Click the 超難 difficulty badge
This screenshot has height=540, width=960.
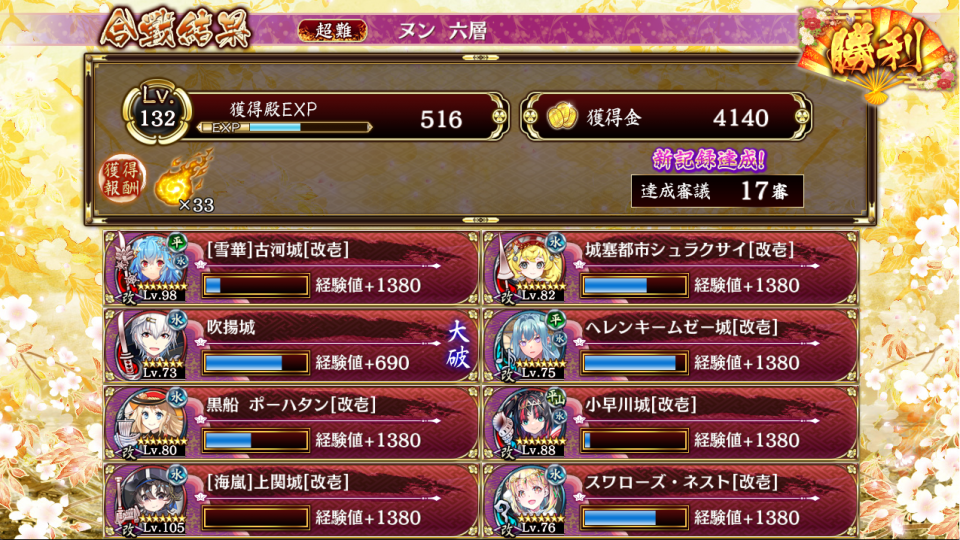click(x=332, y=31)
